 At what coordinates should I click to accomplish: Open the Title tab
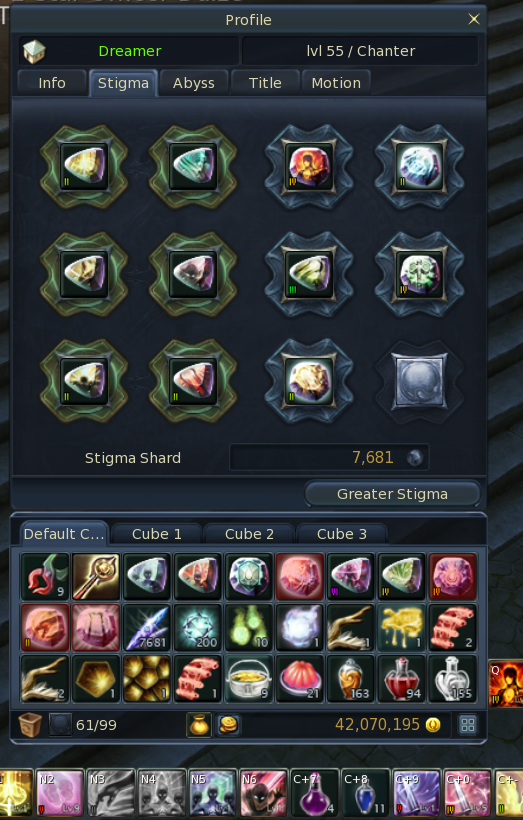click(x=265, y=83)
